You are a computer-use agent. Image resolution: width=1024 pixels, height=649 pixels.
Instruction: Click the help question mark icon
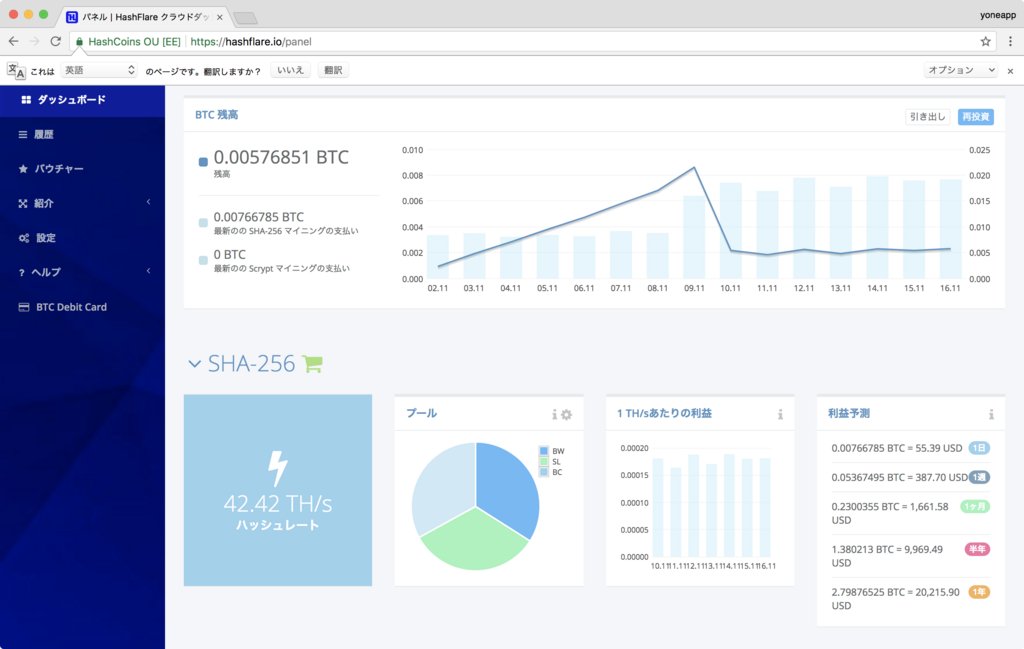[22, 272]
